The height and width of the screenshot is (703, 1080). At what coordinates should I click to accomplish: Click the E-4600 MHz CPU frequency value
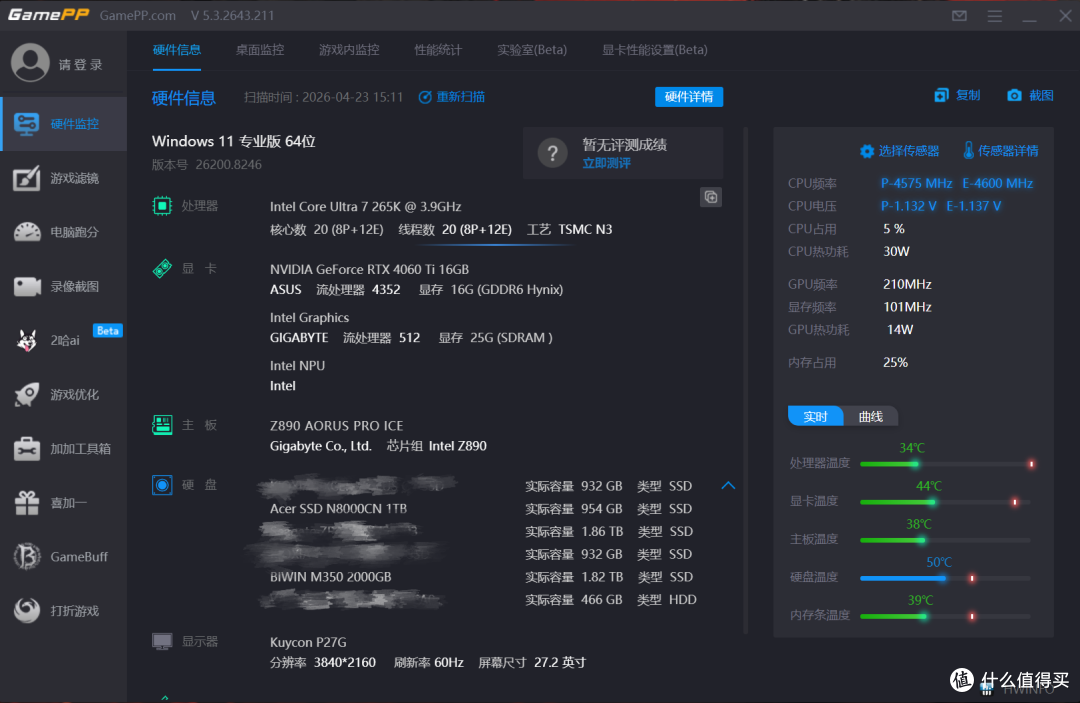[x=997, y=183]
